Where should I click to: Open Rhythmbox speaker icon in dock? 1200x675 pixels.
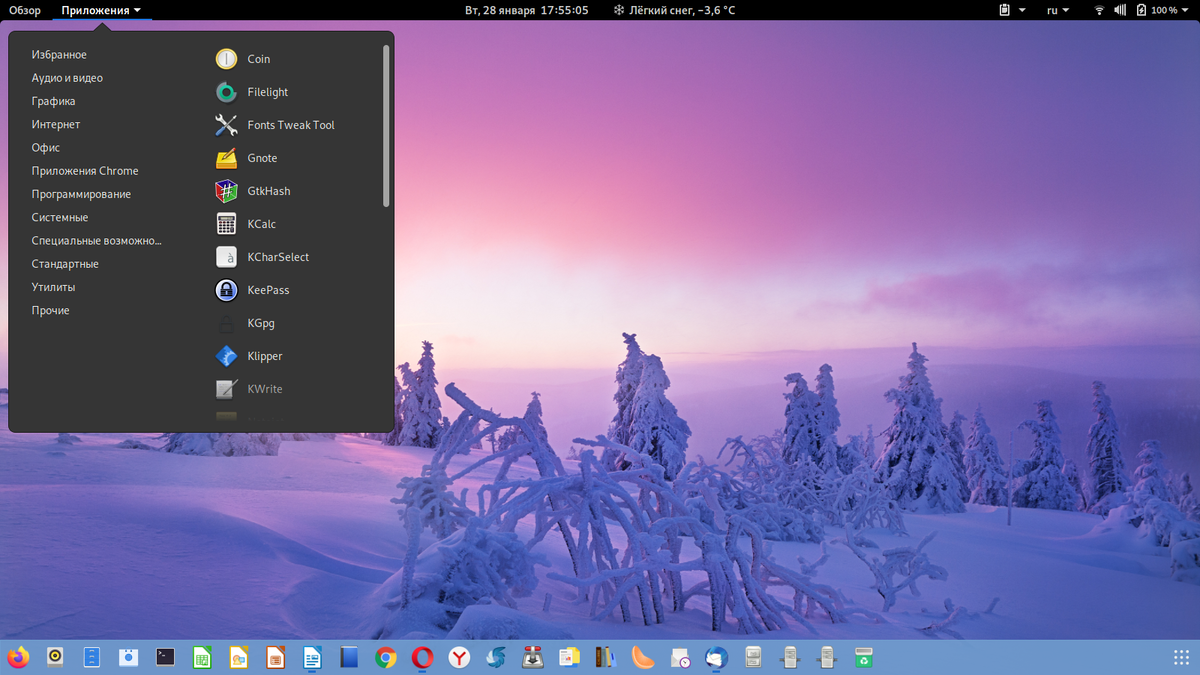pos(55,657)
